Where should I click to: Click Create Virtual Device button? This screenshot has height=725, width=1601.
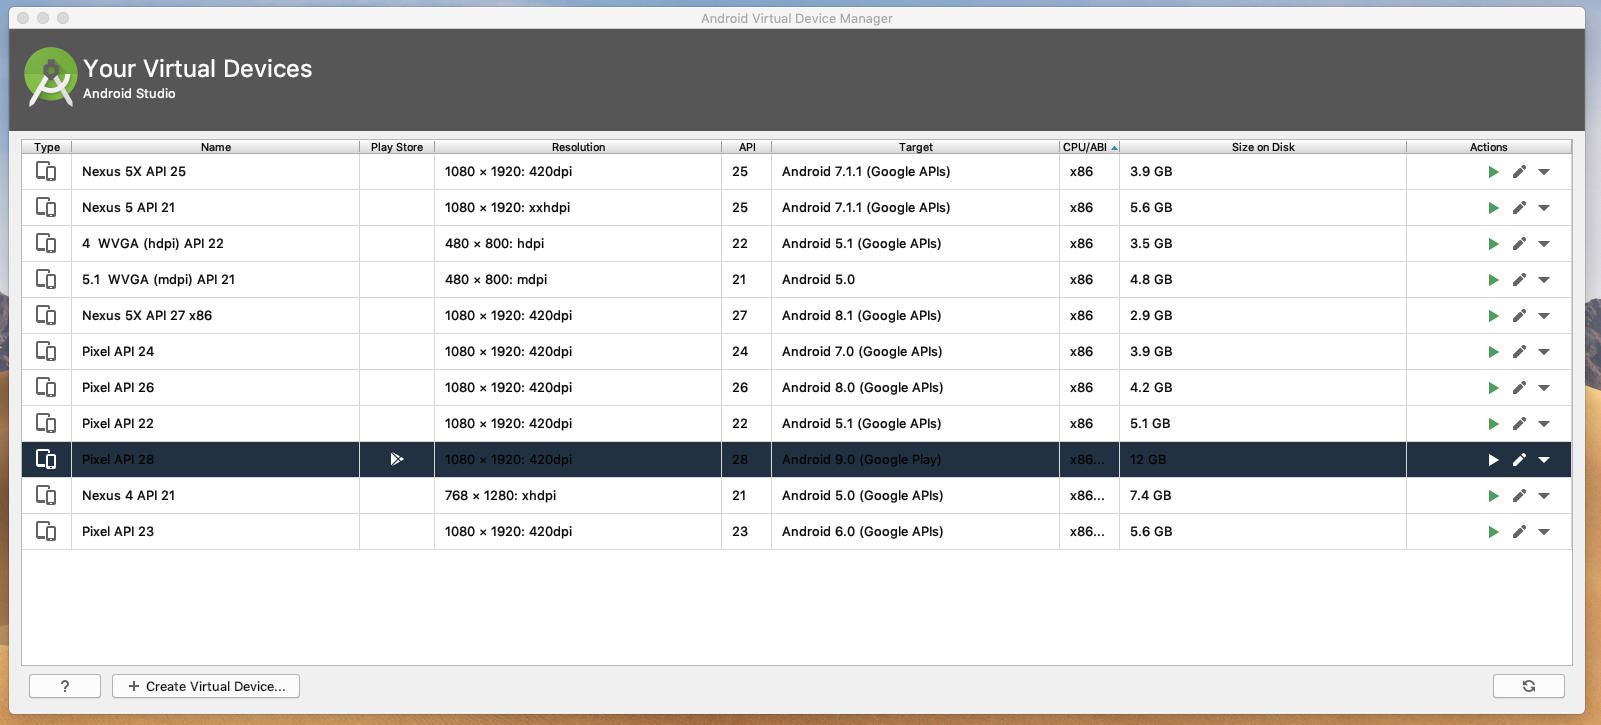(206, 686)
